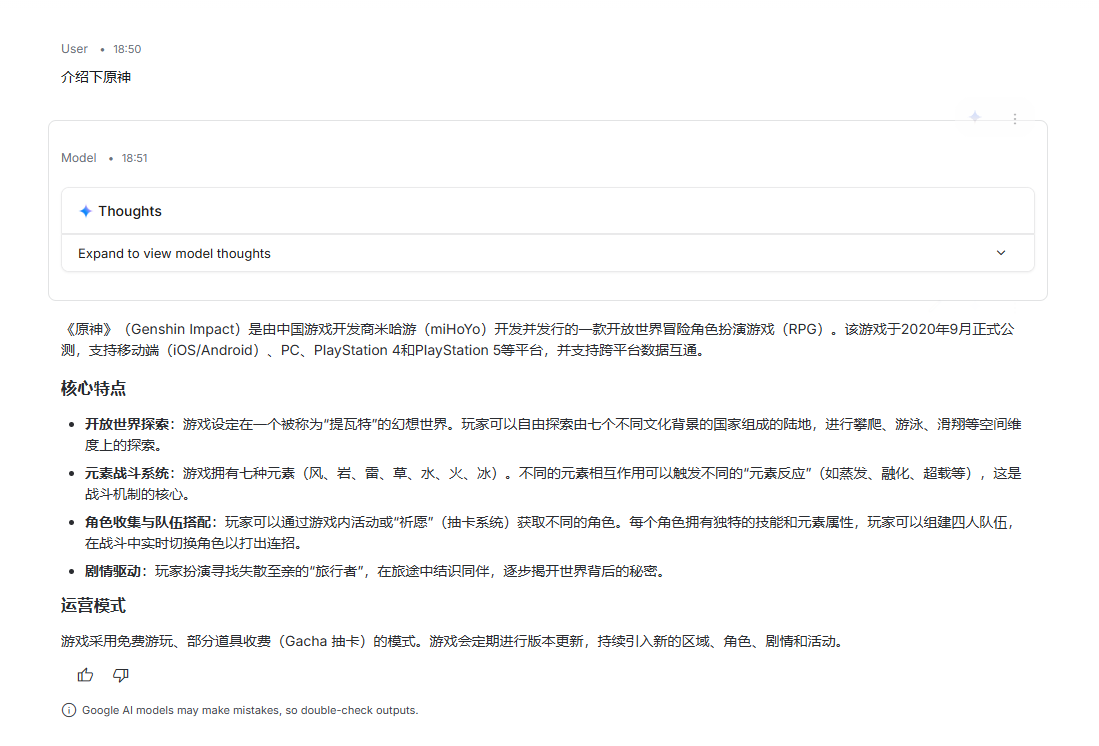Click the Thoughts panel header label
Viewport: 1099px width, 746px height.
point(130,211)
